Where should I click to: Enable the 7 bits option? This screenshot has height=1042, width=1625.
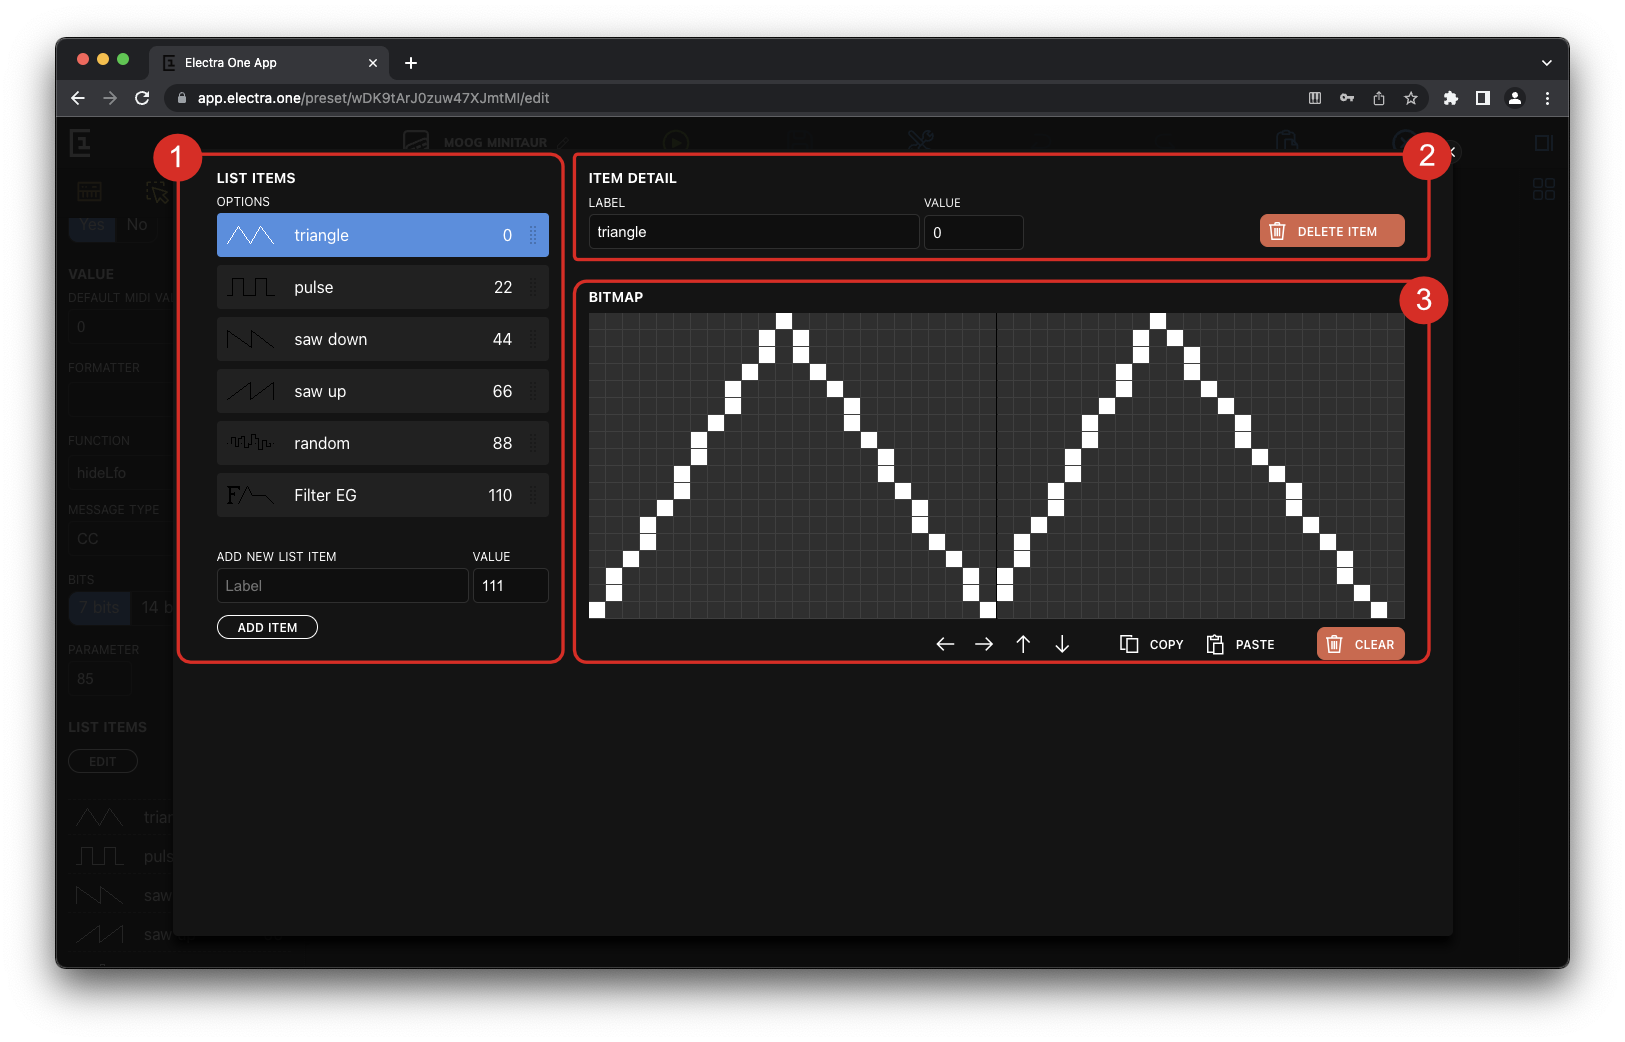99,607
